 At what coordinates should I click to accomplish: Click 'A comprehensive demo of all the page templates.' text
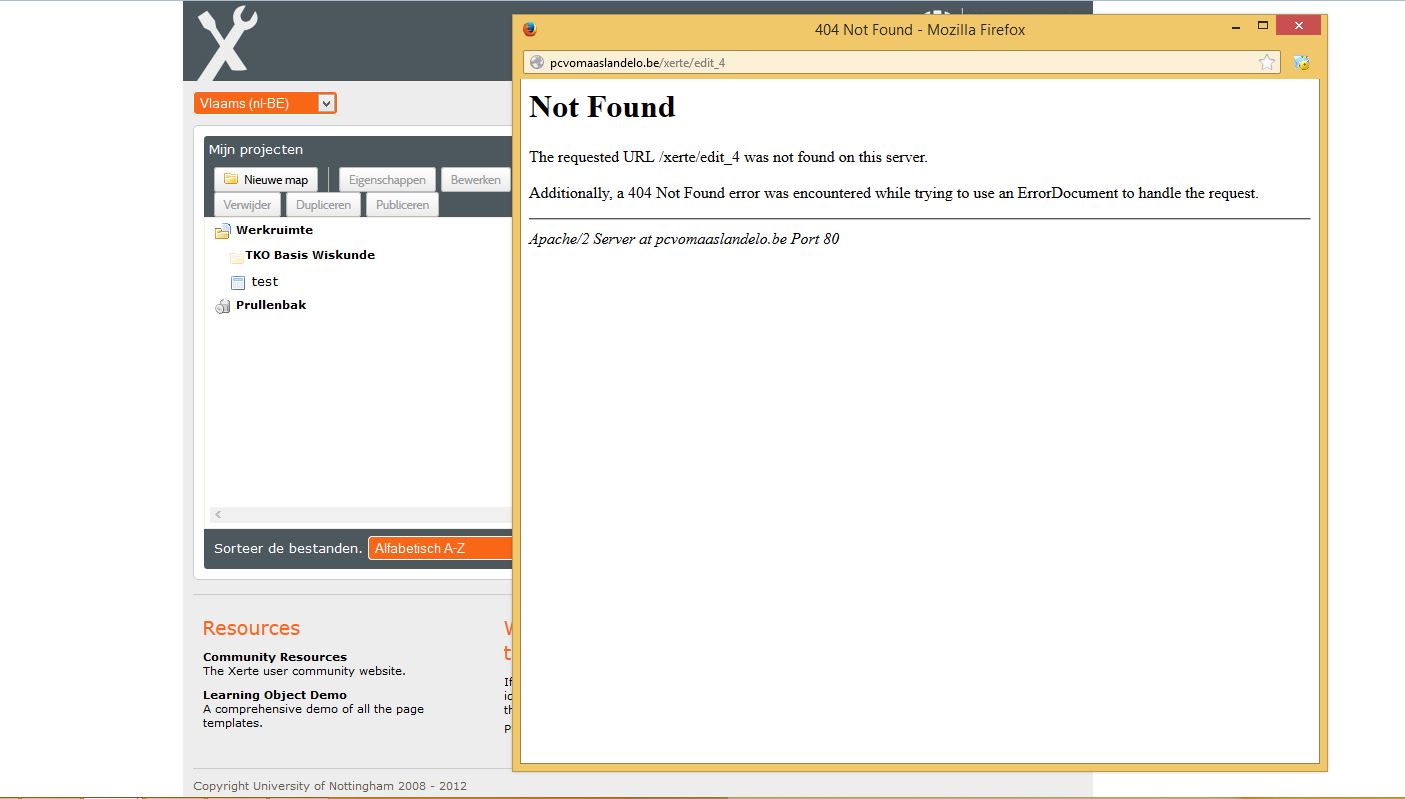pos(313,716)
